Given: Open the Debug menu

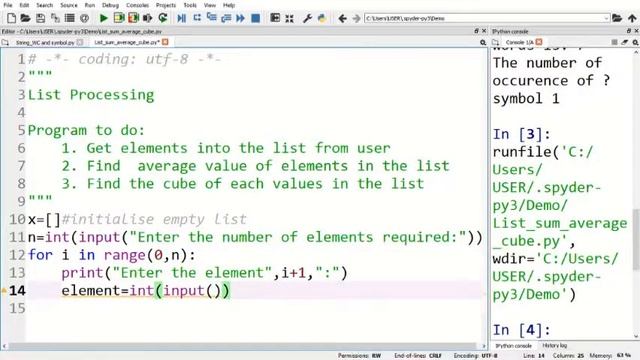Looking at the screenshot, I should [x=110, y=5].
